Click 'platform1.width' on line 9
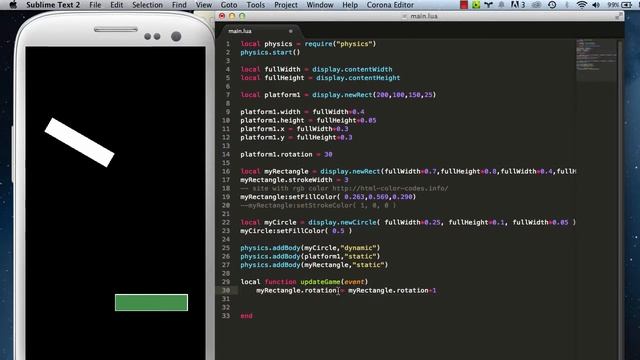This screenshot has width=640, height=360. click(x=270, y=112)
